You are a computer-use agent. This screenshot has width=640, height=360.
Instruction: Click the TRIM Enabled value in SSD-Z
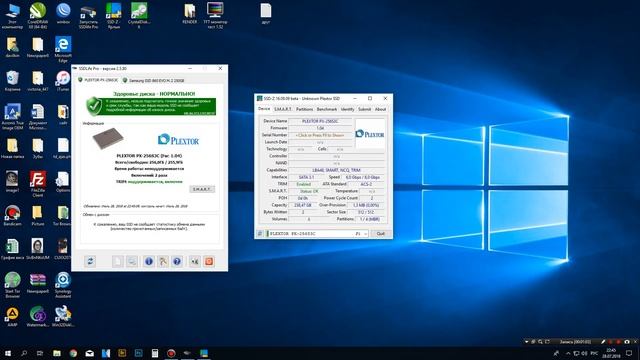303,184
